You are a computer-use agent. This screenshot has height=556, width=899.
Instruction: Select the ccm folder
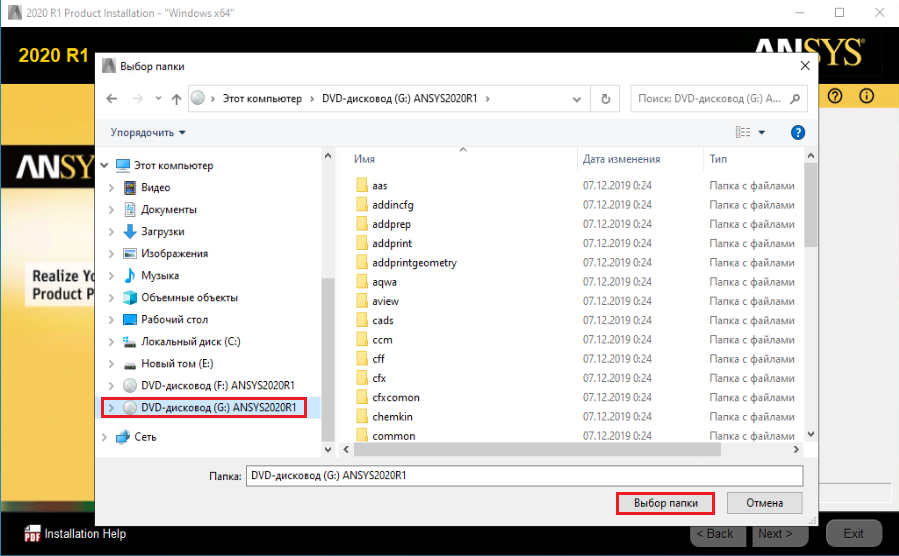pyautogui.click(x=382, y=340)
